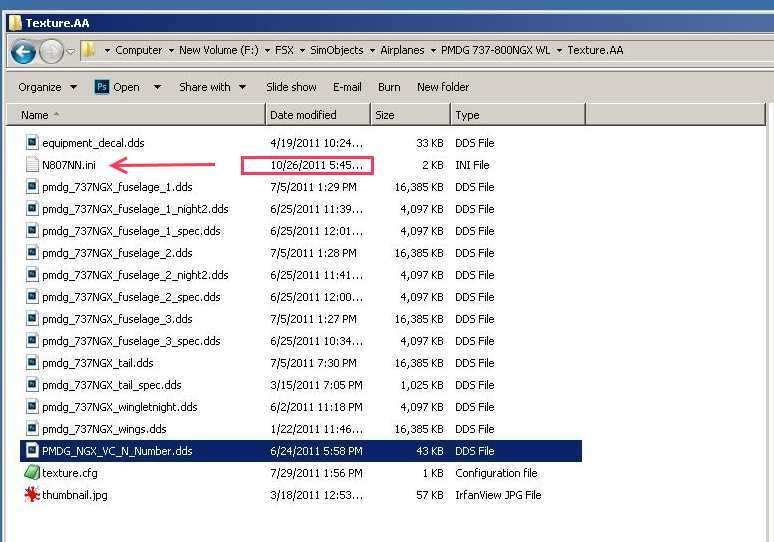The height and width of the screenshot is (542, 774).
Task: Click the green texture.cfg file icon
Action: (x=32, y=472)
